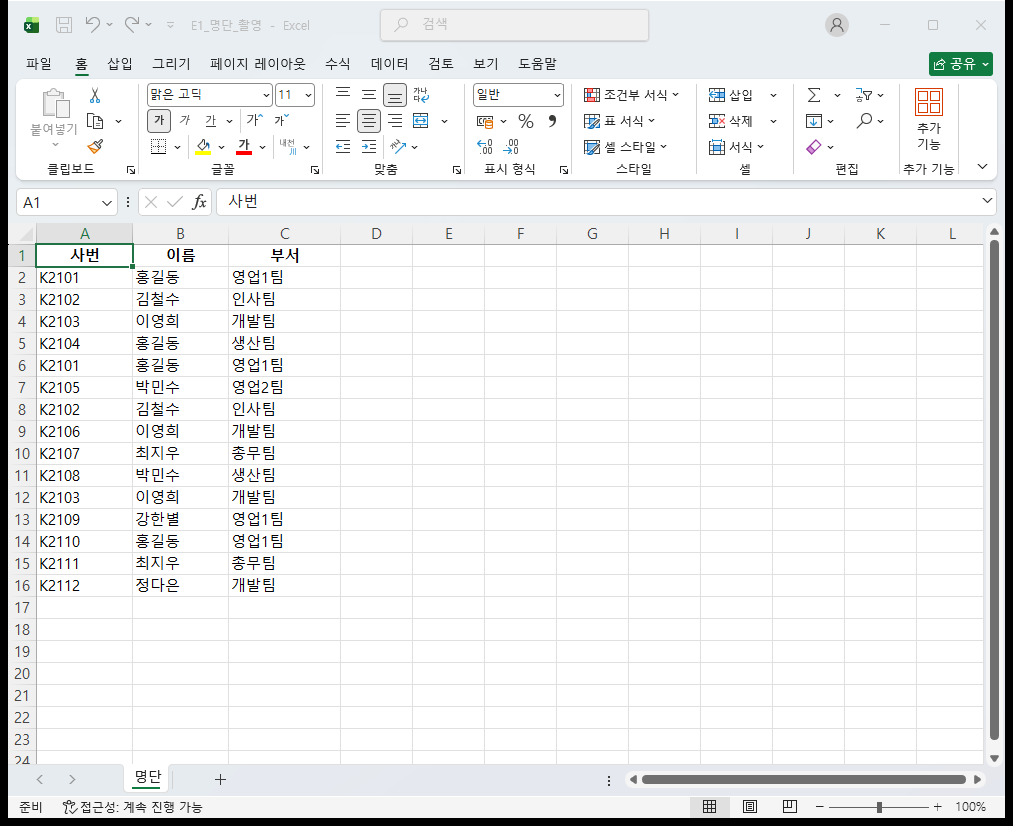This screenshot has height=826, width=1013.
Task: Click the AutoSum sigma icon
Action: (814, 96)
